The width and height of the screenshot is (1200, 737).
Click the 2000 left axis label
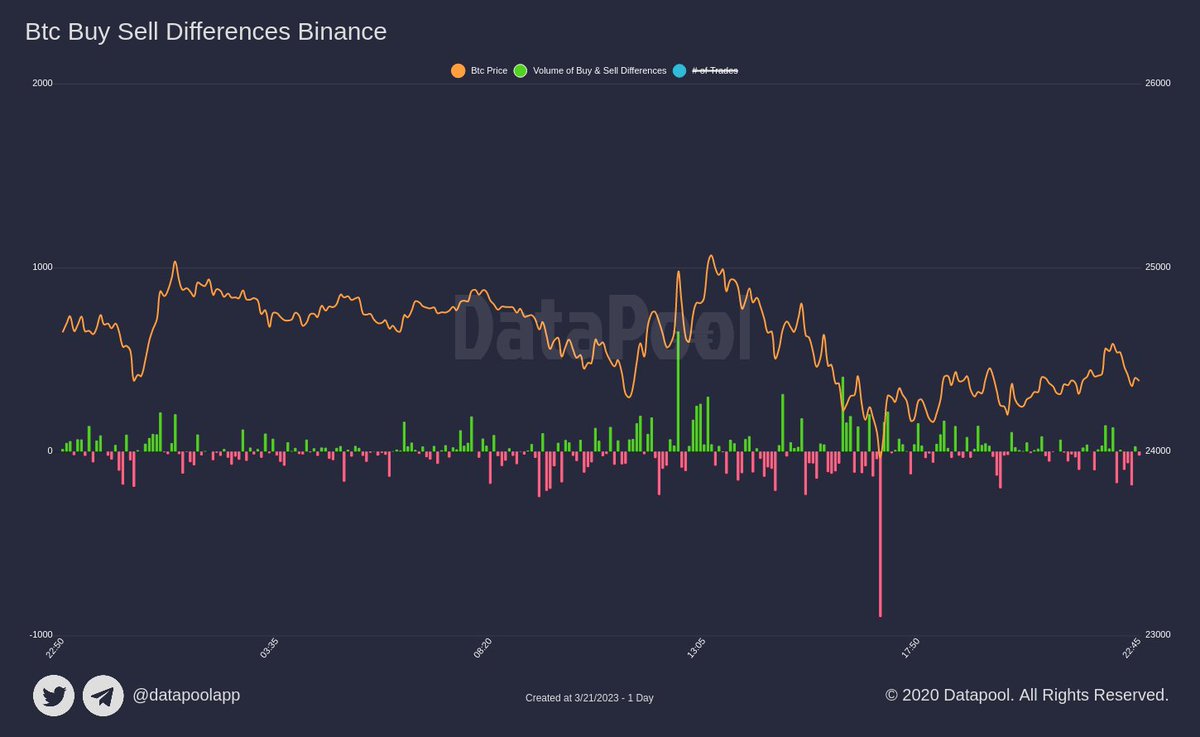42,83
